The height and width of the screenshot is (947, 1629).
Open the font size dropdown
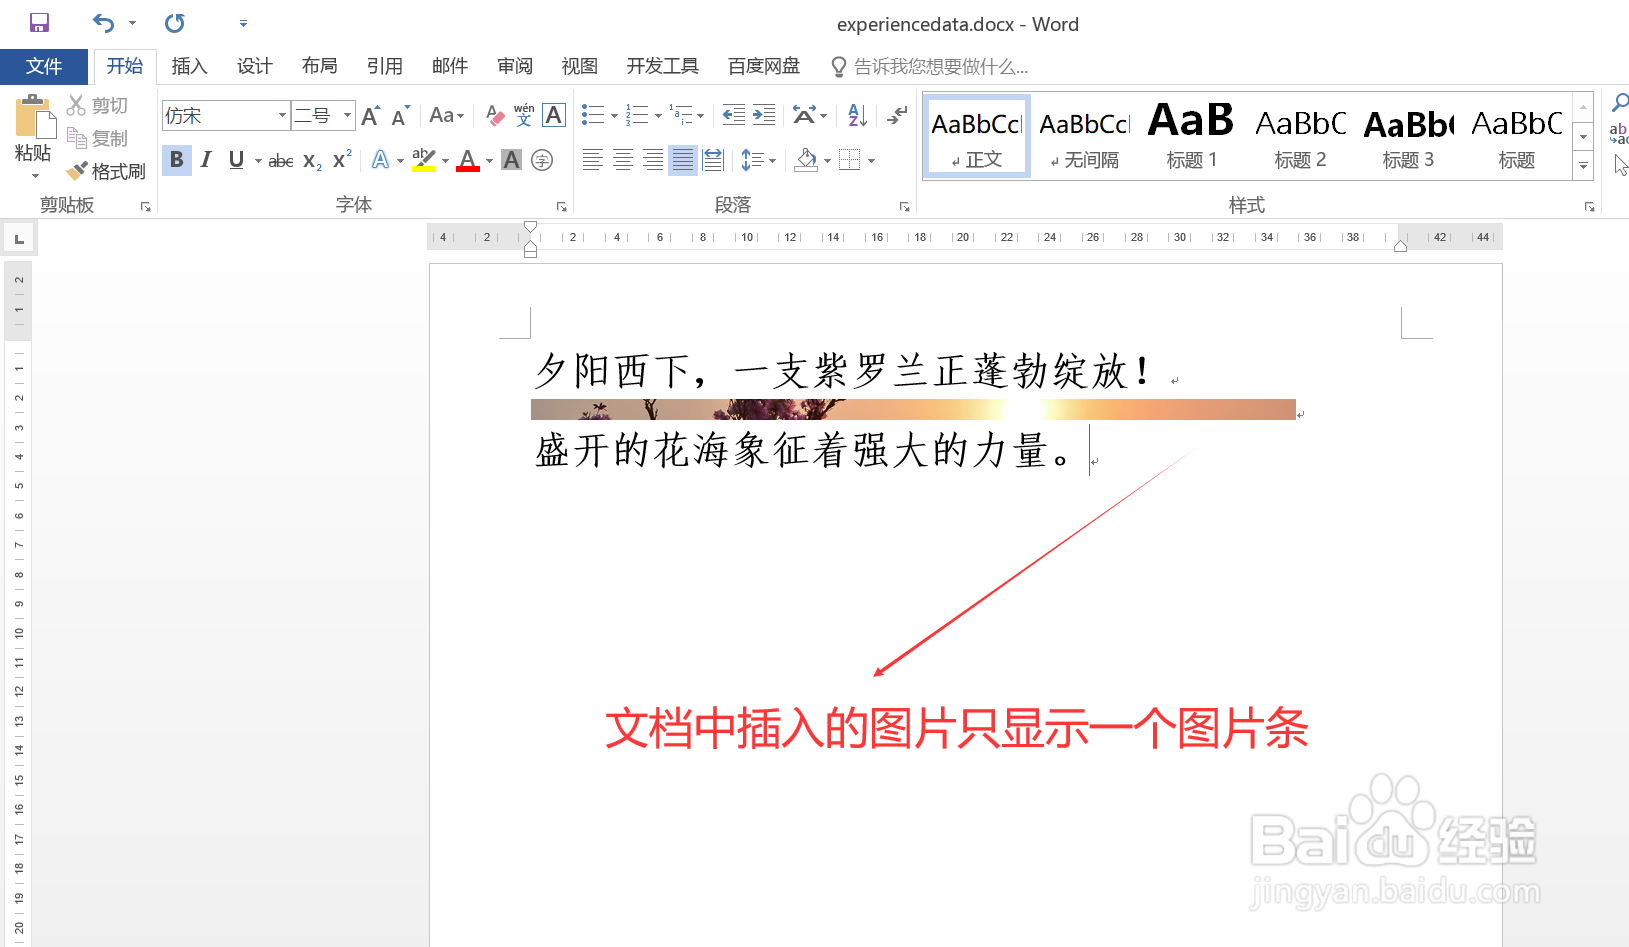345,115
